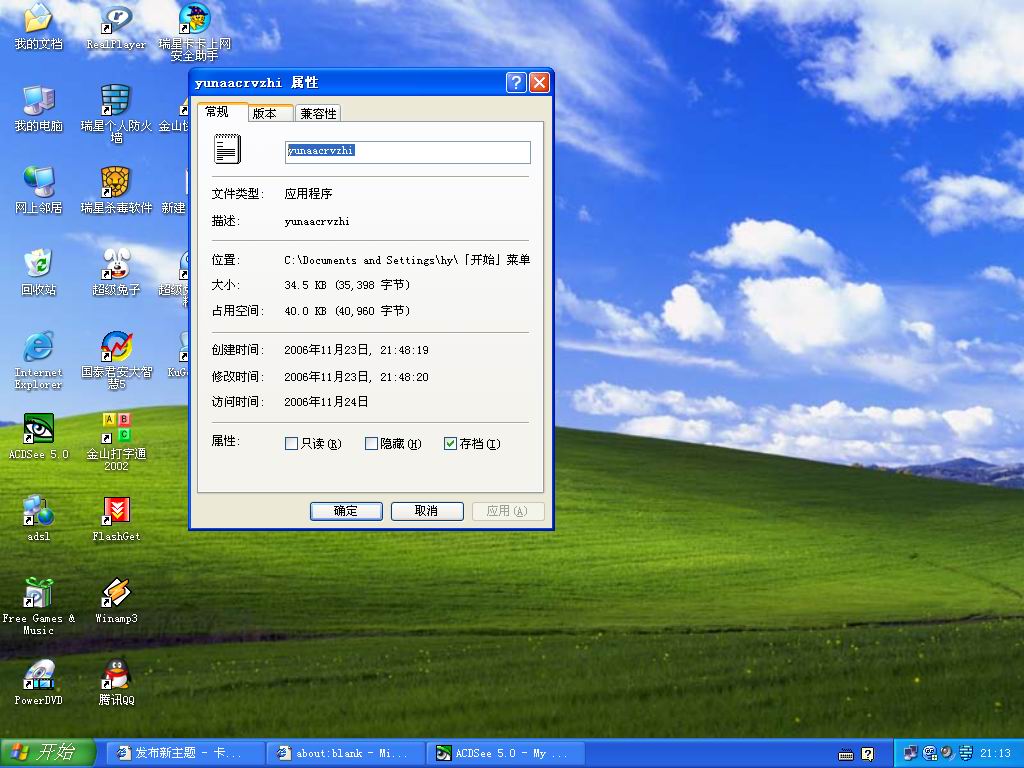Select the 我的电脑 desktop icon
Image resolution: width=1024 pixels, height=768 pixels.
pyautogui.click(x=38, y=101)
